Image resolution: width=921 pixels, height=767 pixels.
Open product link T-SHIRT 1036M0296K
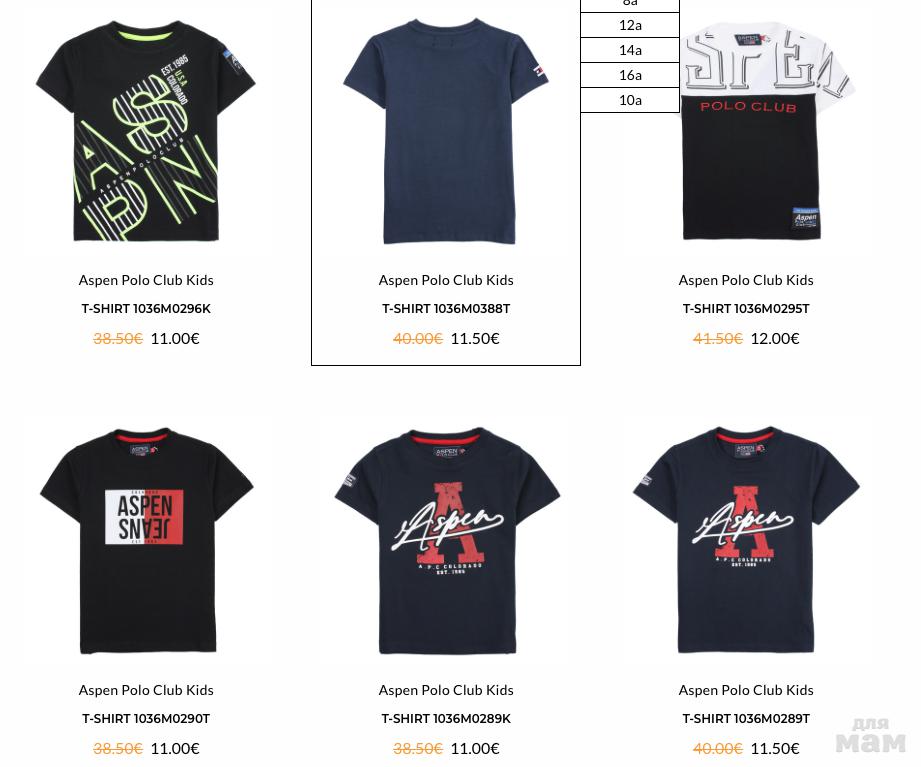coord(146,308)
